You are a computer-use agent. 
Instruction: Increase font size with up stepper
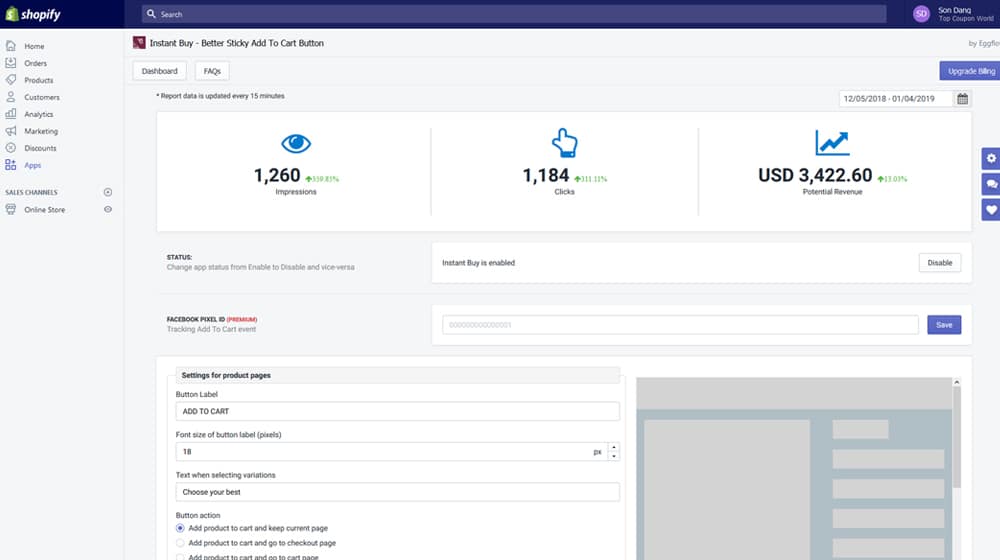point(614,447)
